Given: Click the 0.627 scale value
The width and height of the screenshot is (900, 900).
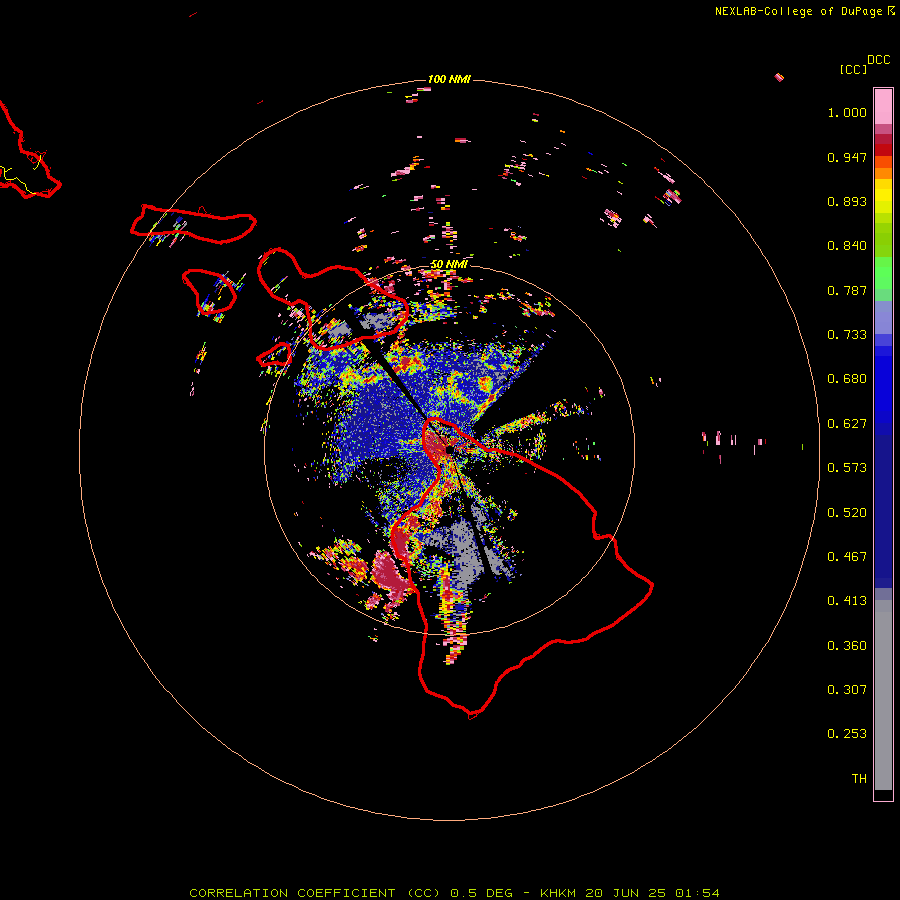Looking at the screenshot, I should [x=847, y=424].
